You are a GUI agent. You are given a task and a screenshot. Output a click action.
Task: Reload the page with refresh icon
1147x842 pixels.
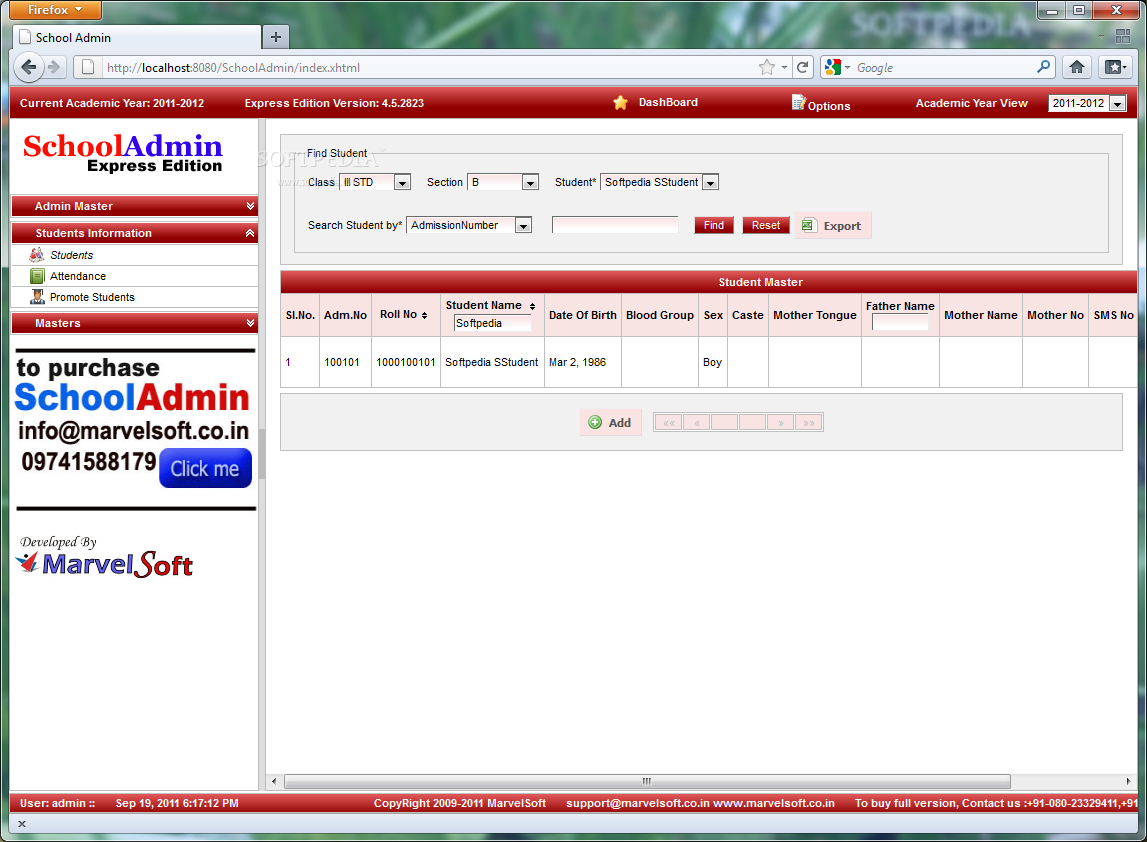(x=802, y=67)
